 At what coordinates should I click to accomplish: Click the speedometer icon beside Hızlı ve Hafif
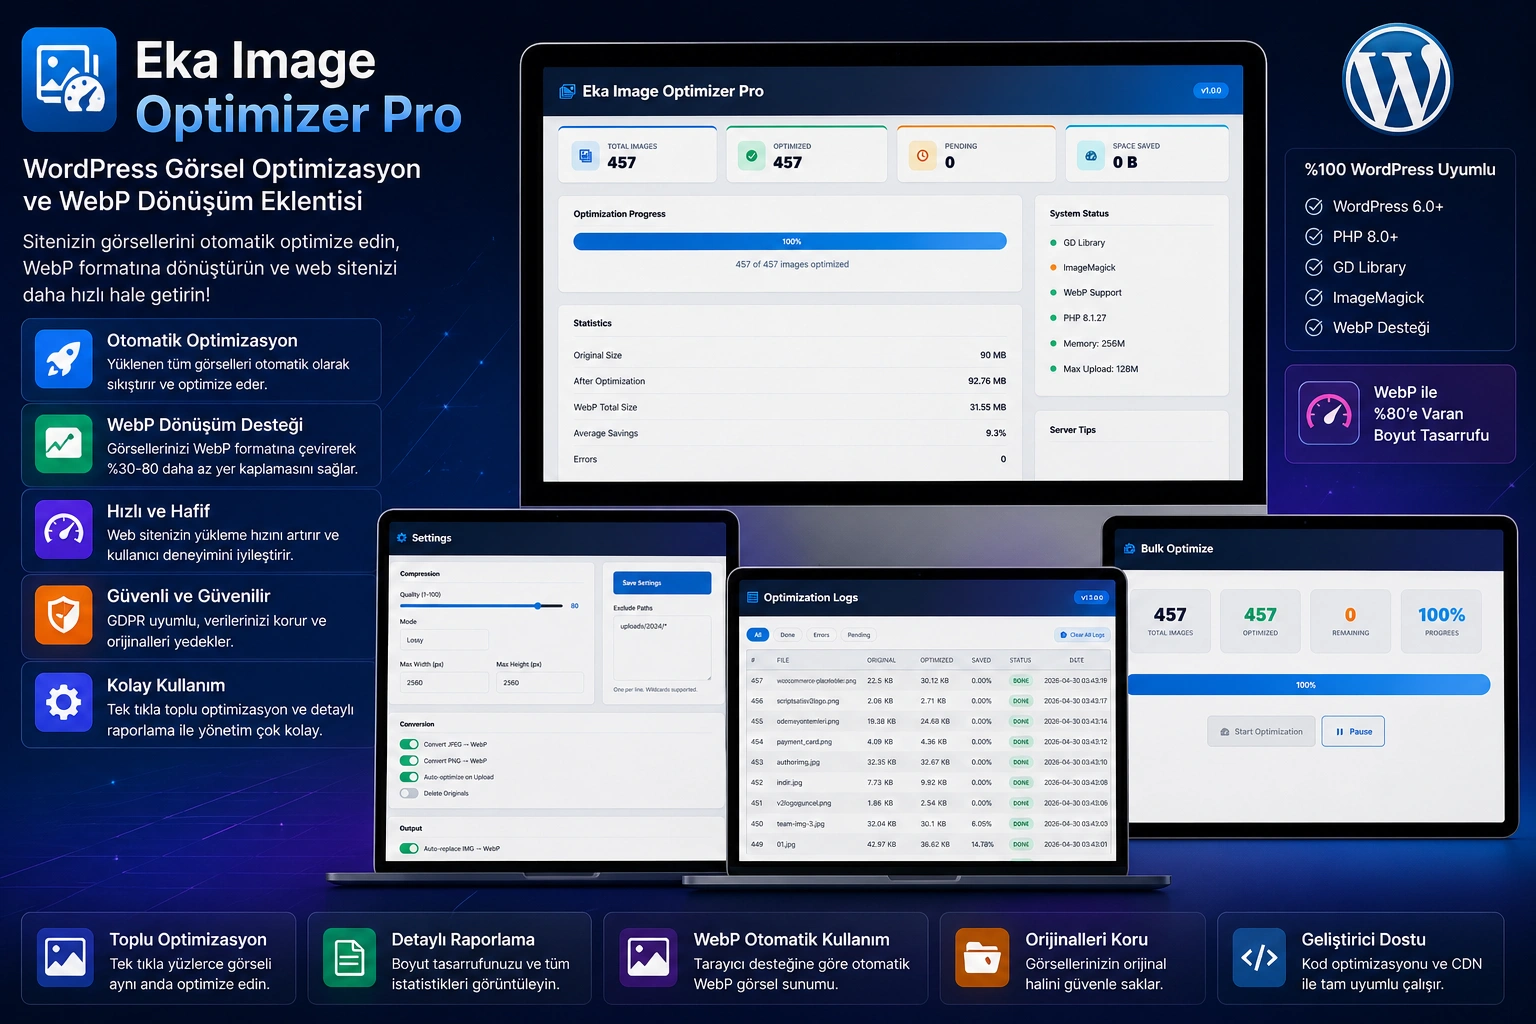[63, 530]
